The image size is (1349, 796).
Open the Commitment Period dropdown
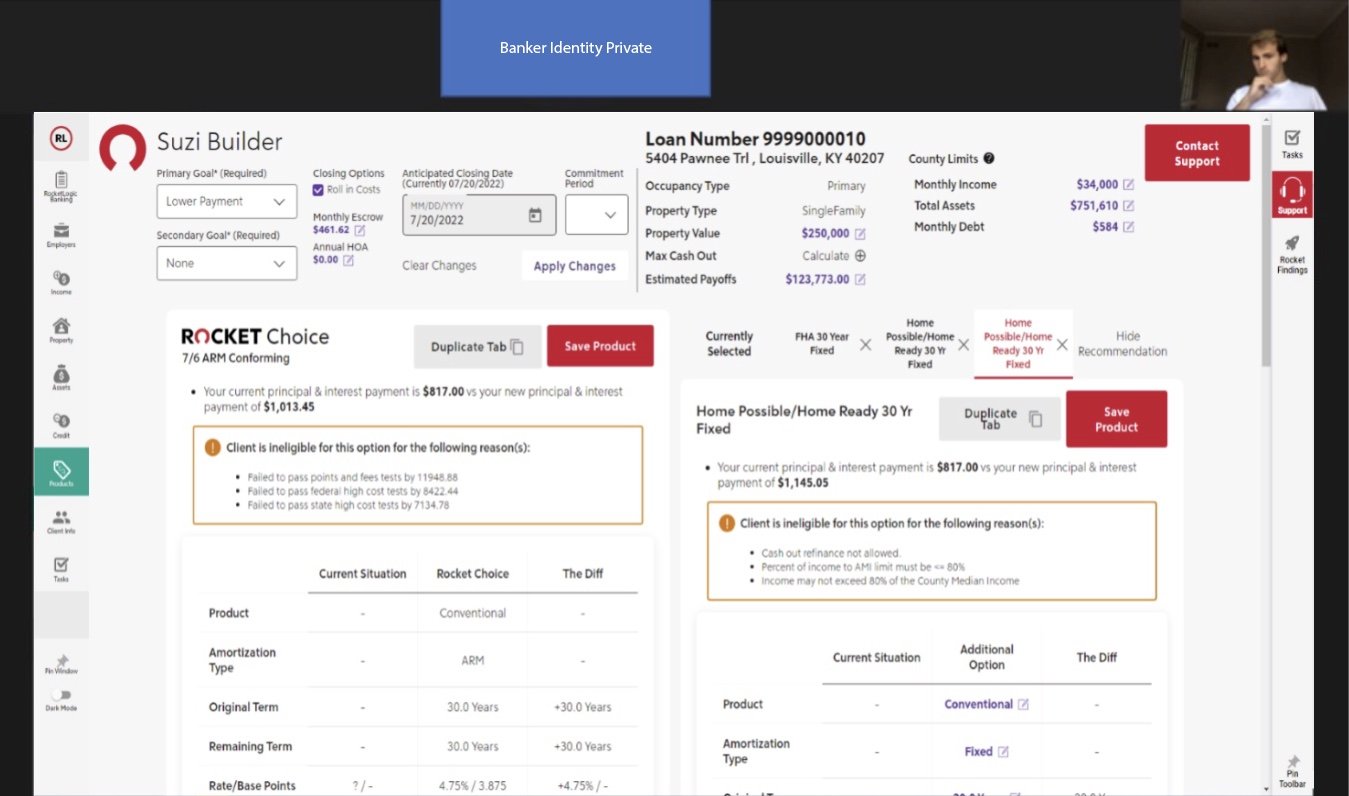(597, 215)
